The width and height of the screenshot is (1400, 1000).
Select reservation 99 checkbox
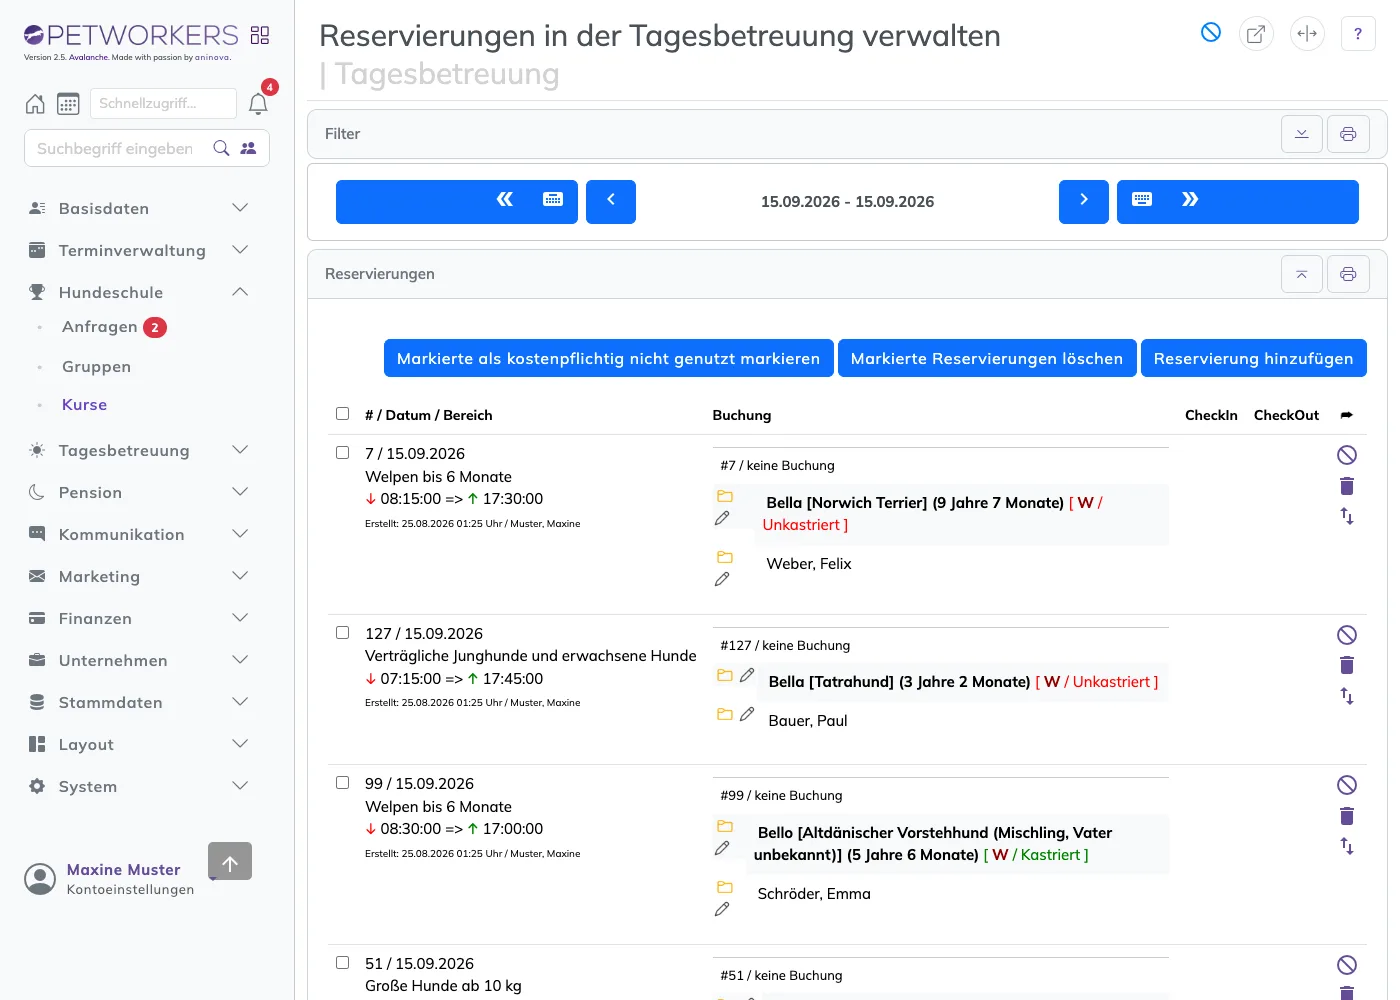click(342, 782)
